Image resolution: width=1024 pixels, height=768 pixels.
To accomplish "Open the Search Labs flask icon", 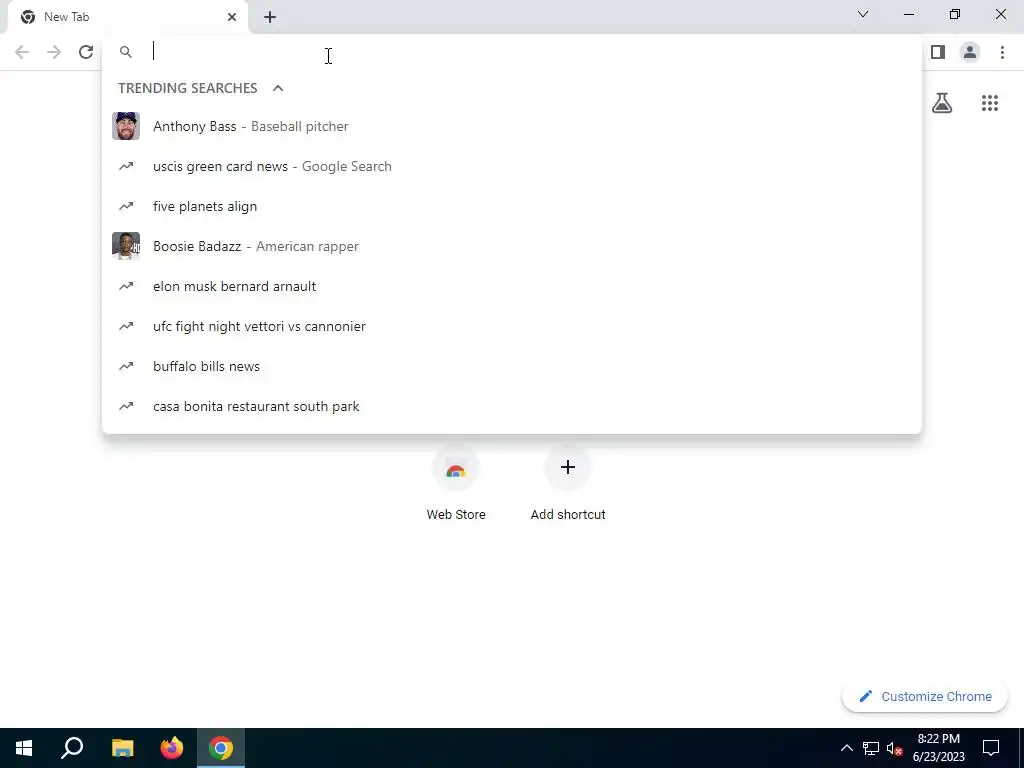I will pyautogui.click(x=942, y=103).
